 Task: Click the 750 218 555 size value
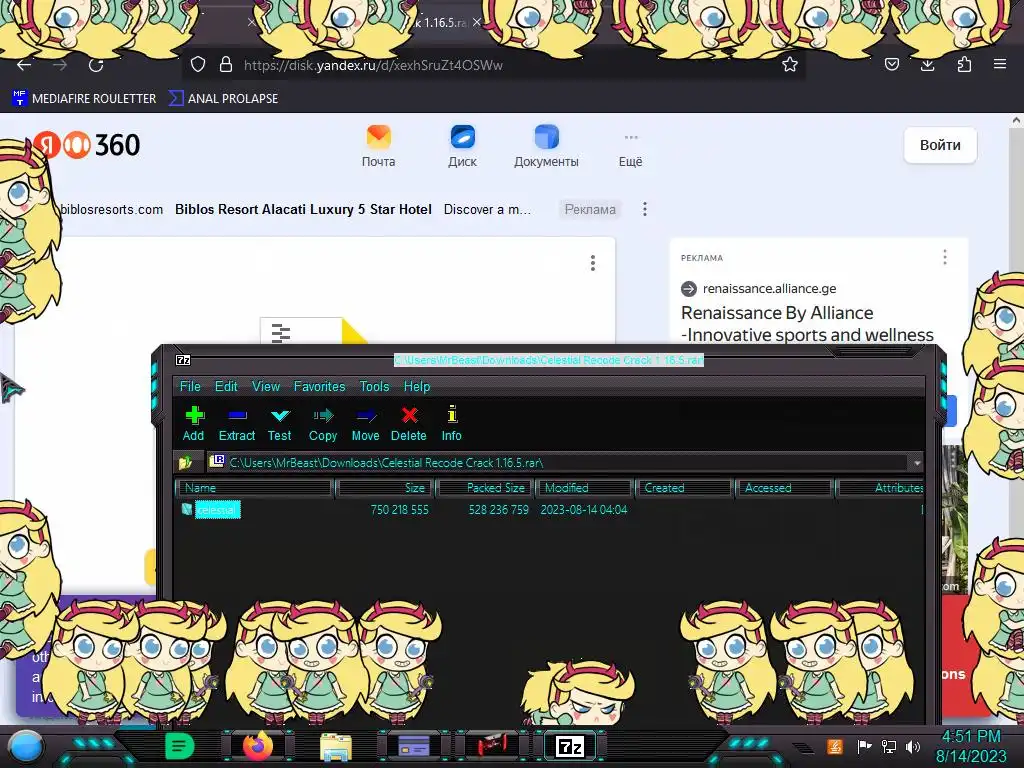coord(400,509)
